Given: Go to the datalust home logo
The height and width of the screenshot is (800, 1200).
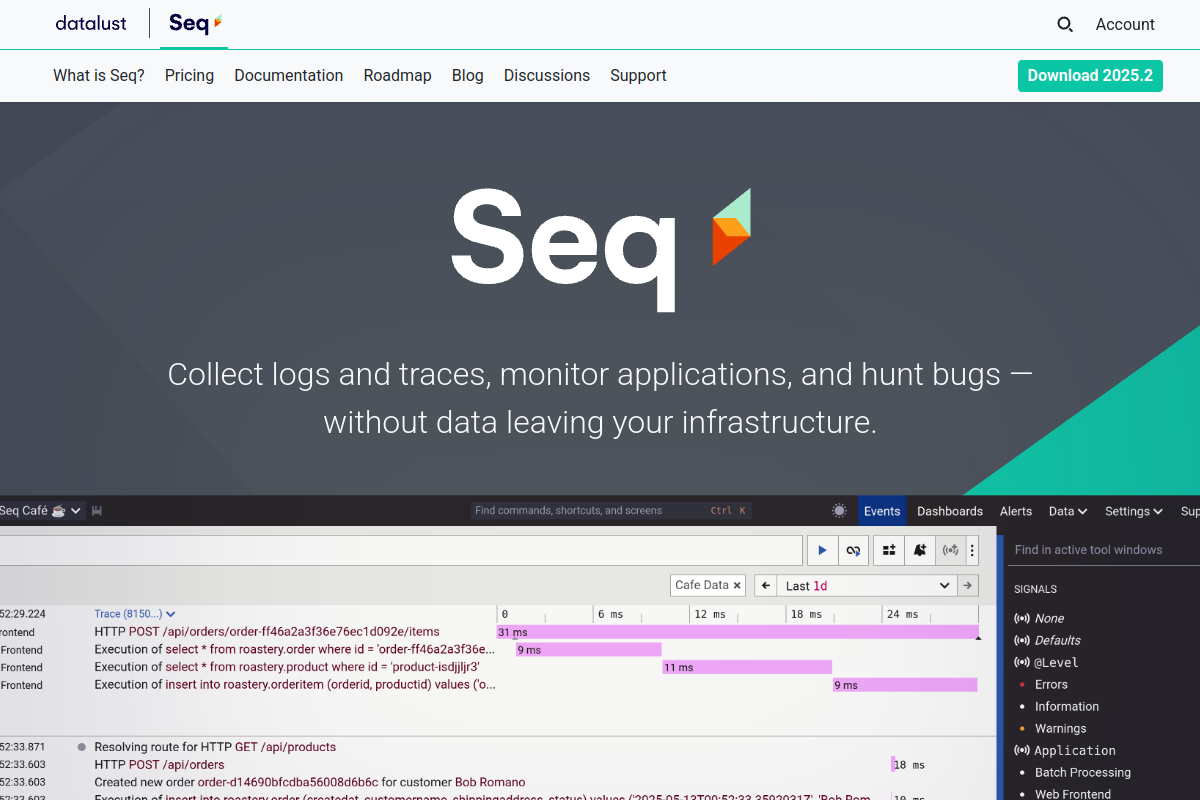Looking at the screenshot, I should (x=91, y=23).
